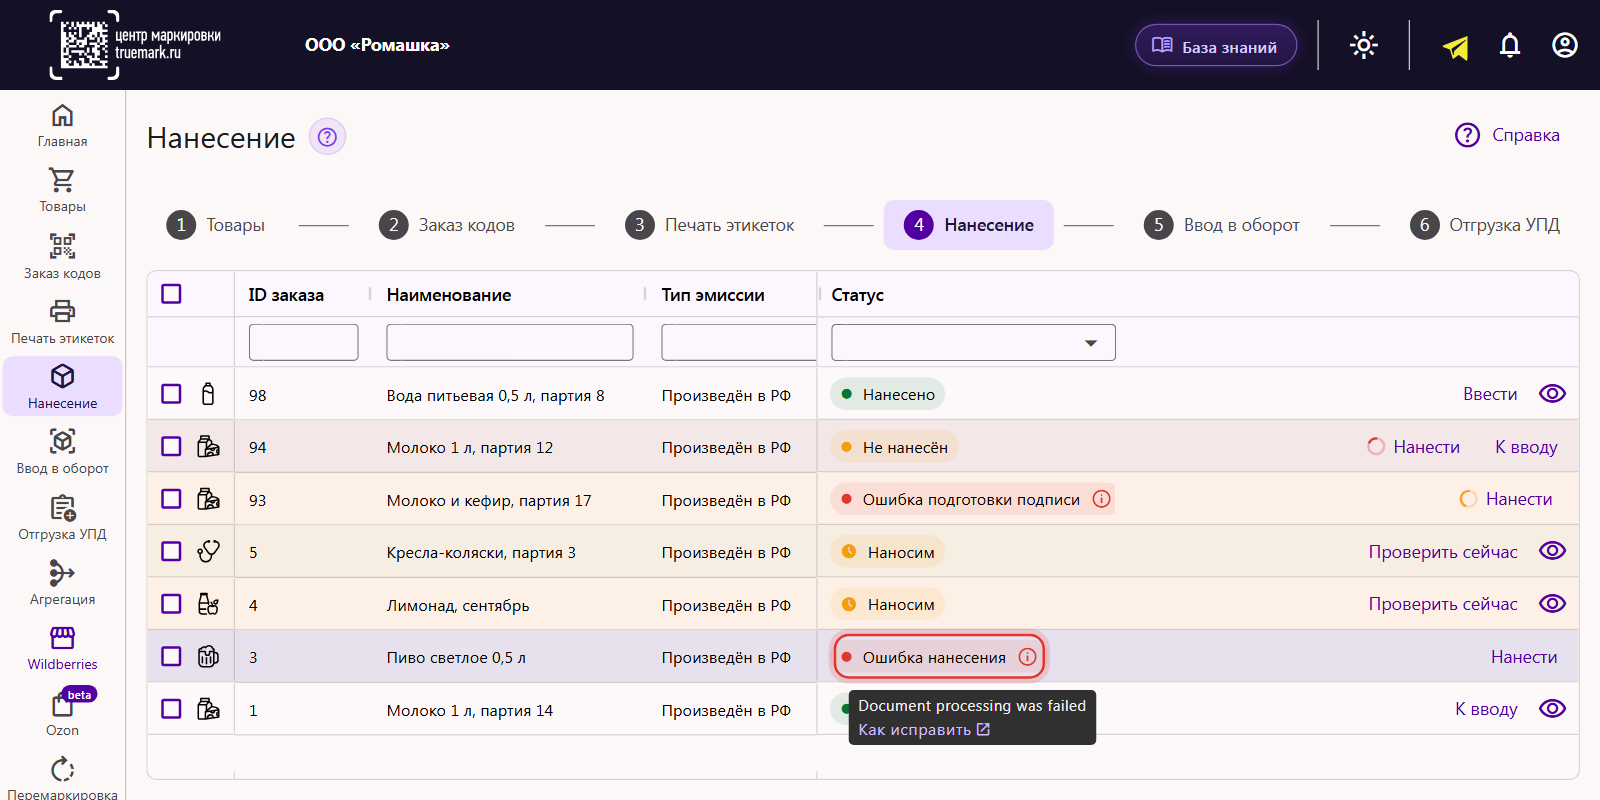Focus the Наименование filter field
1600x800 pixels.
click(510, 342)
